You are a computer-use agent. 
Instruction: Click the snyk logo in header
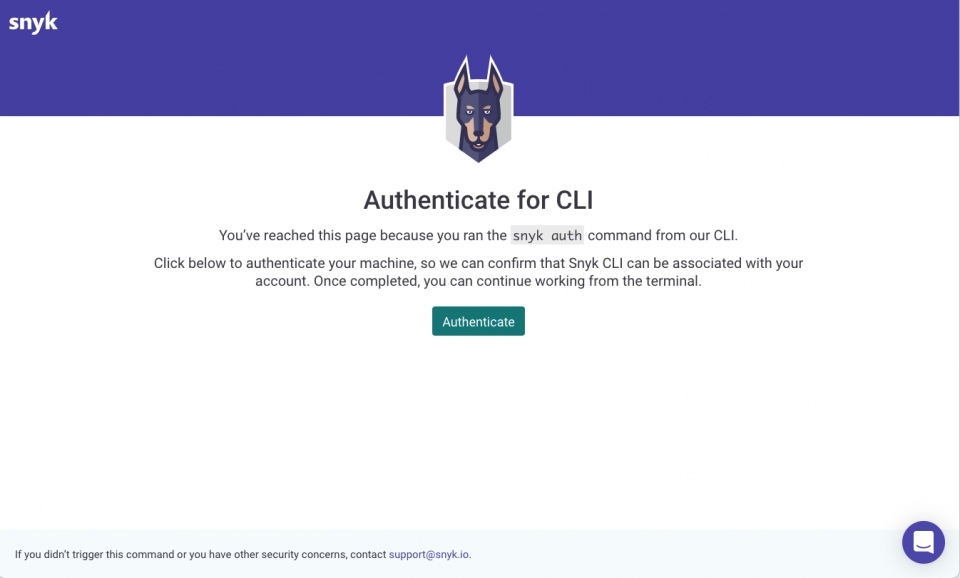click(x=33, y=23)
